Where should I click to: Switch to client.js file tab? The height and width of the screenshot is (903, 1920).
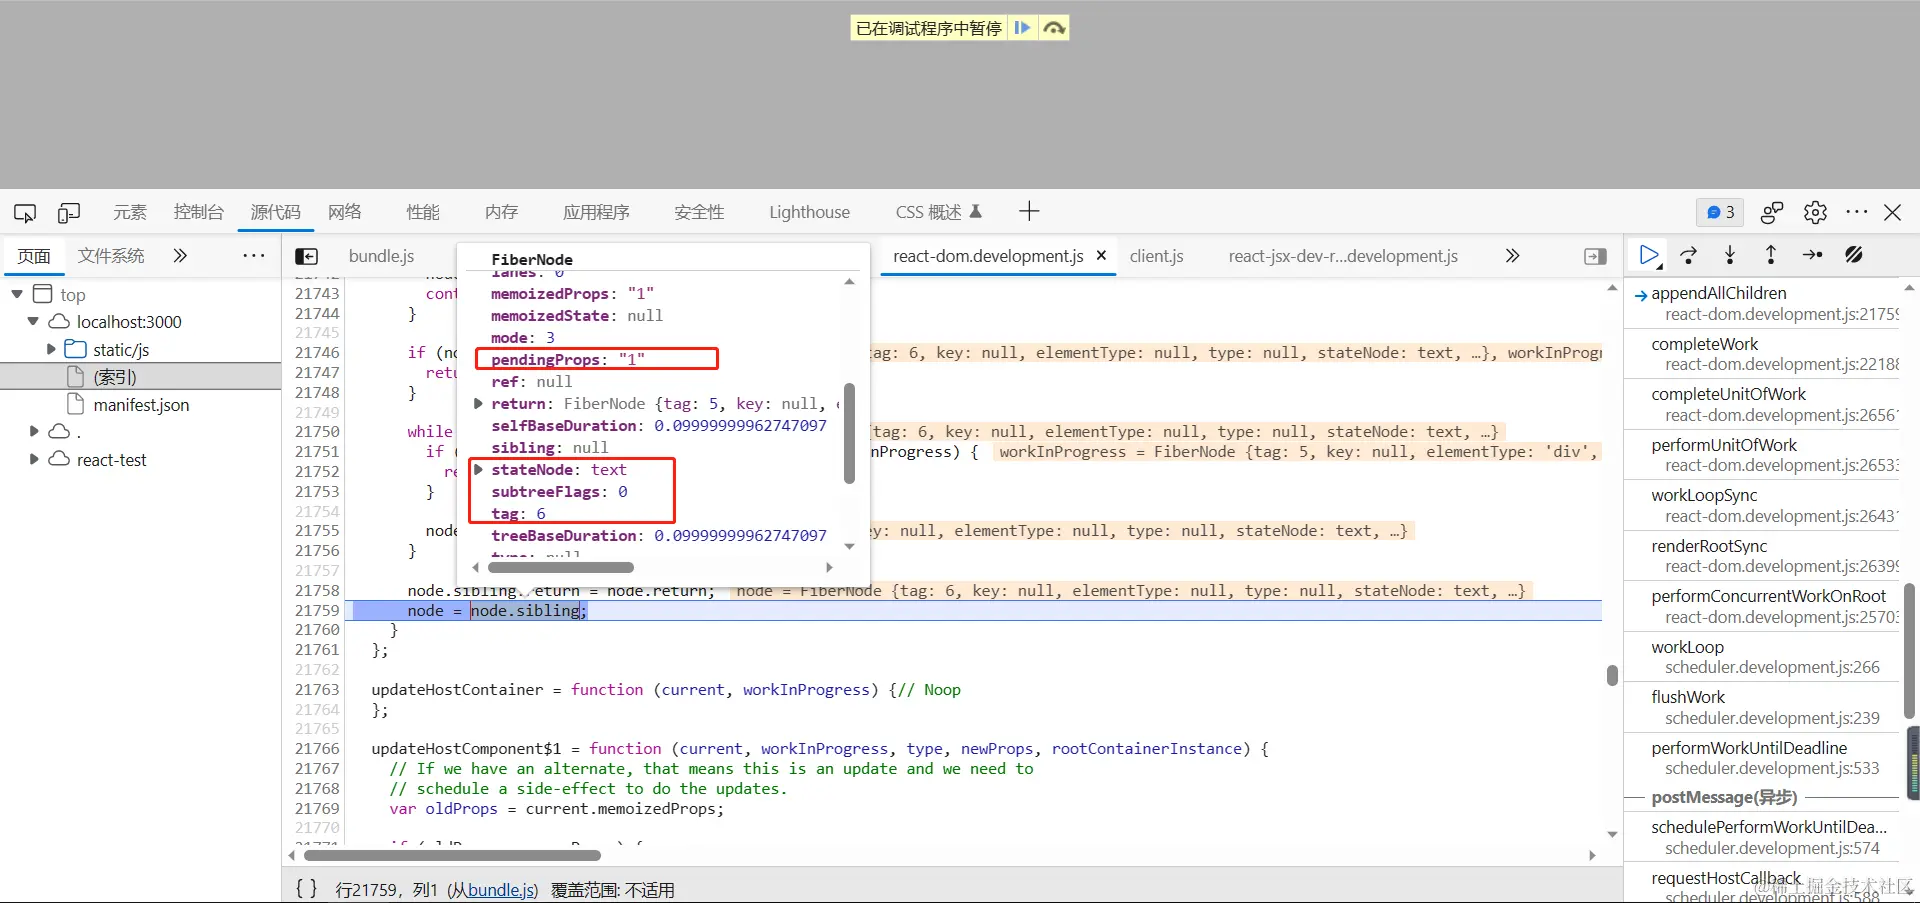coord(1156,256)
